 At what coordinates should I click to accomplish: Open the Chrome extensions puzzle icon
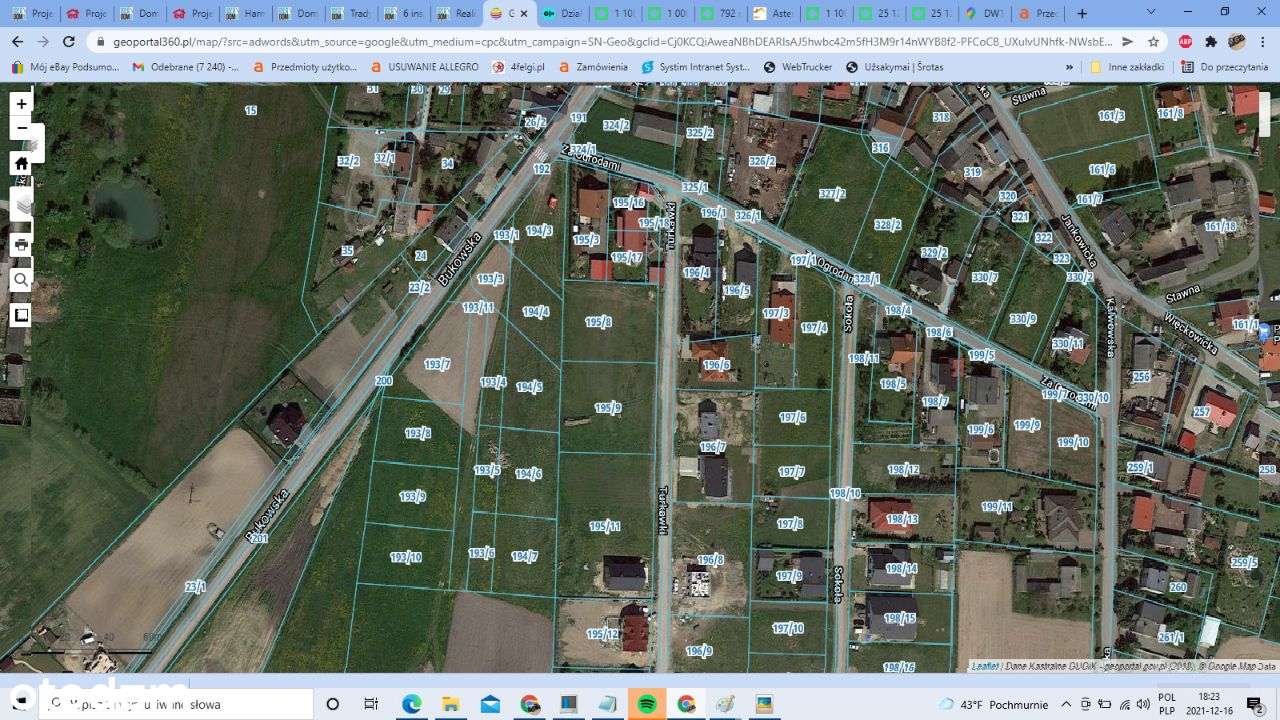1211,42
